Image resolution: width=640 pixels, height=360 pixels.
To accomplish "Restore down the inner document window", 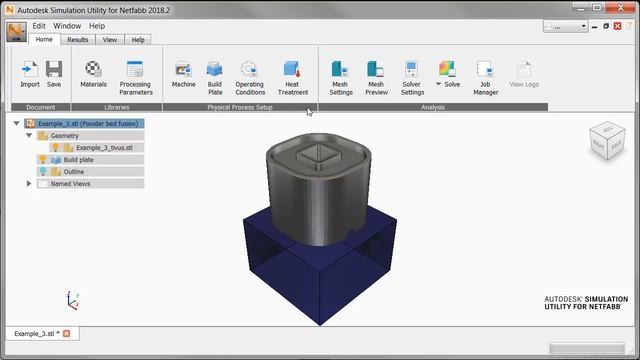I will click(x=606, y=26).
